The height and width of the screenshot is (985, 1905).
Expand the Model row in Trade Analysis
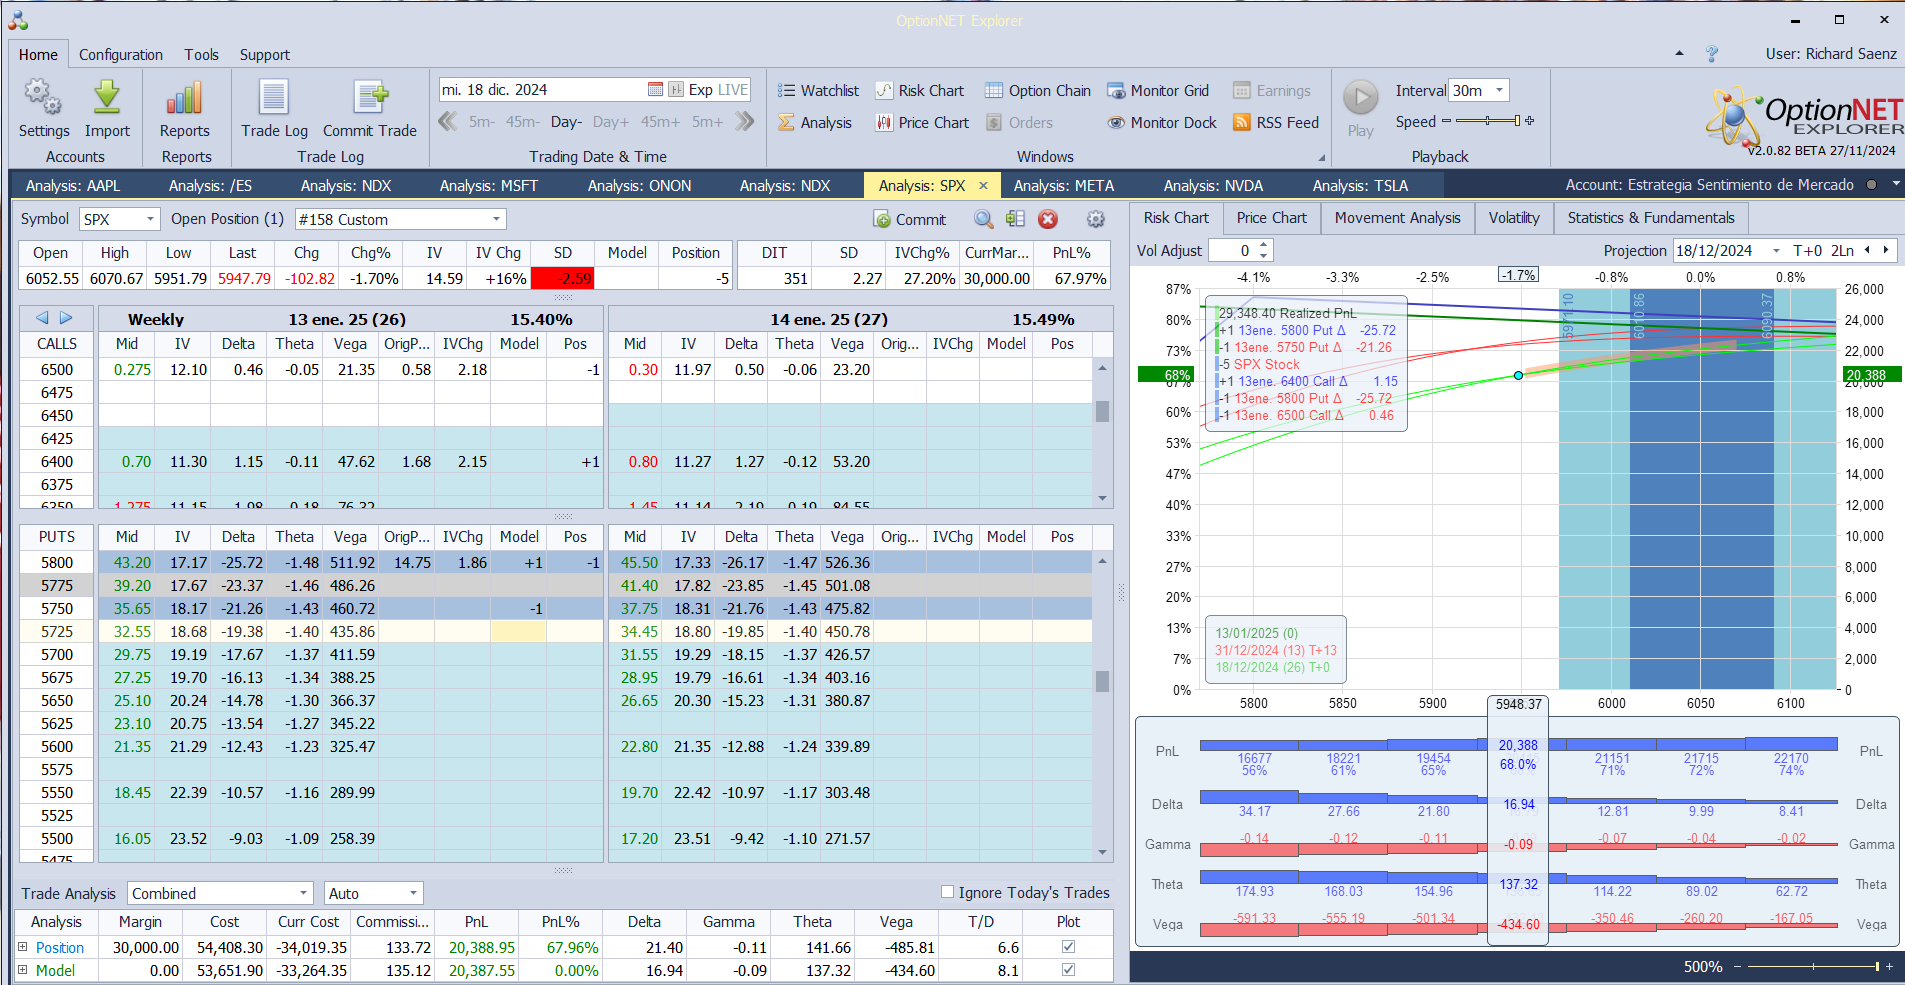pyautogui.click(x=23, y=970)
